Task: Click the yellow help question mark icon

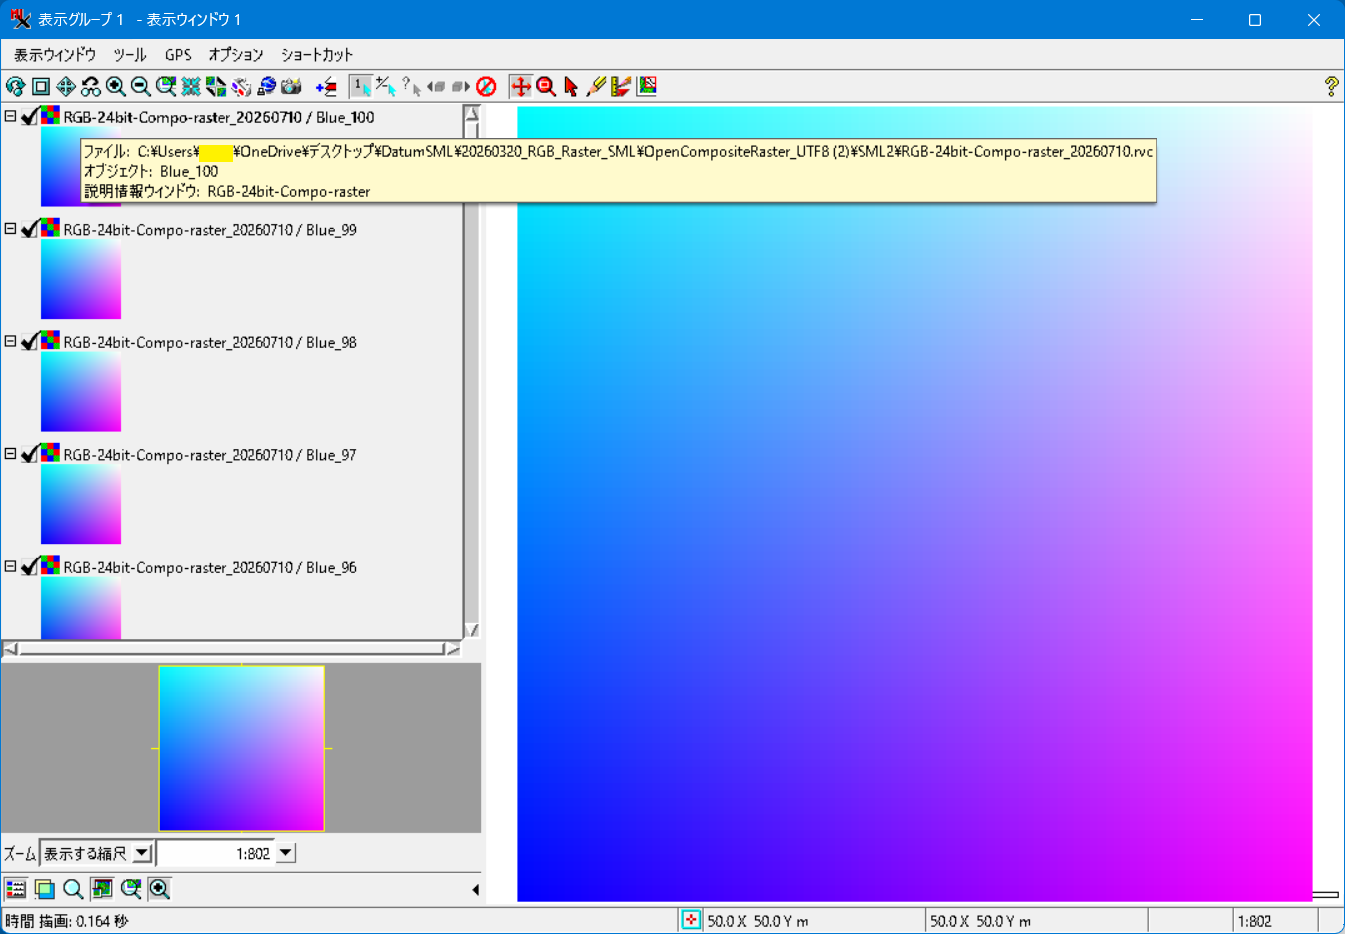Action: pyautogui.click(x=1331, y=87)
